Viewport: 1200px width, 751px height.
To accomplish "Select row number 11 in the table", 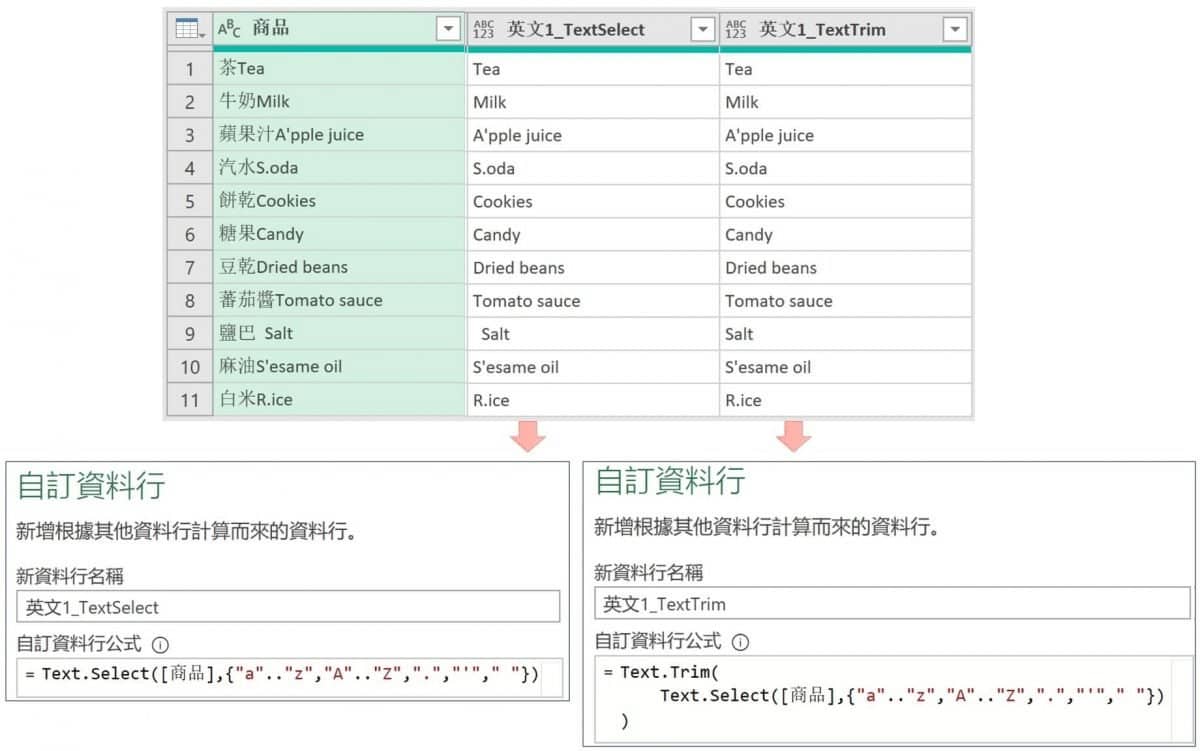I will click(190, 400).
